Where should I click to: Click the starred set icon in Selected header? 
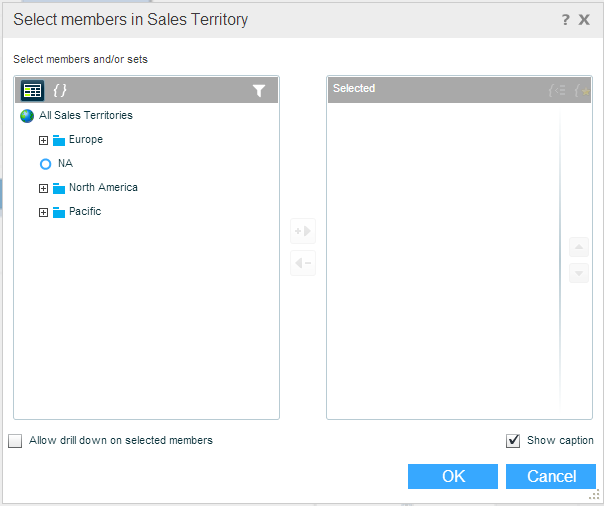(581, 90)
